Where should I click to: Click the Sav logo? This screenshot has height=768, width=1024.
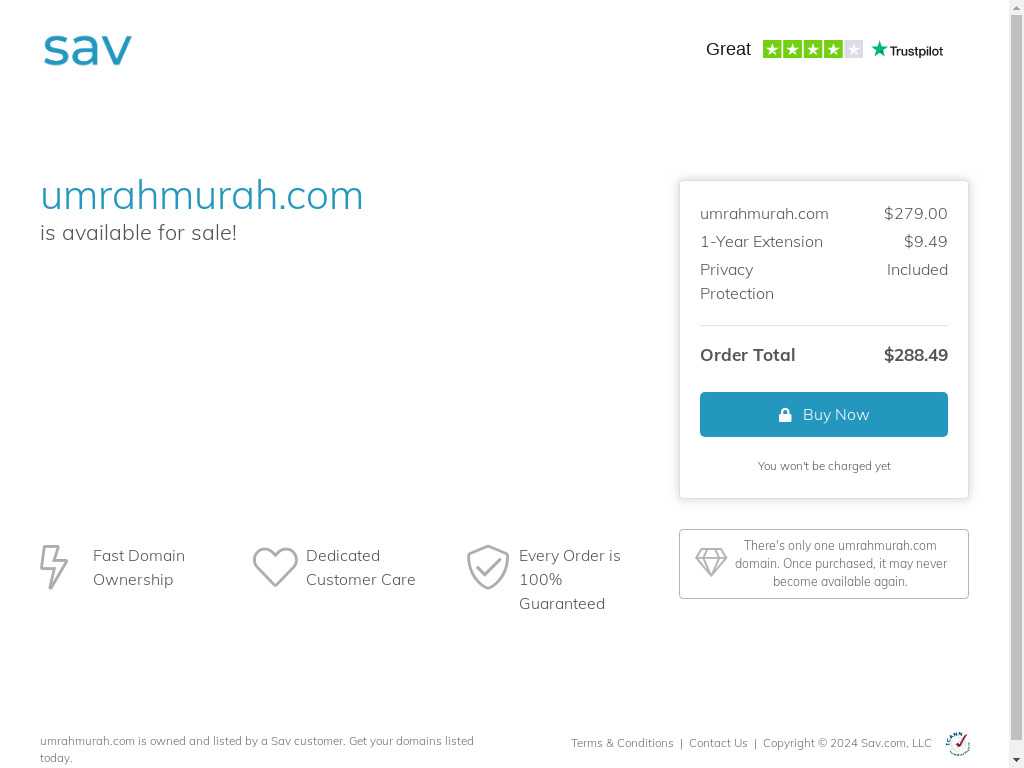[x=88, y=50]
